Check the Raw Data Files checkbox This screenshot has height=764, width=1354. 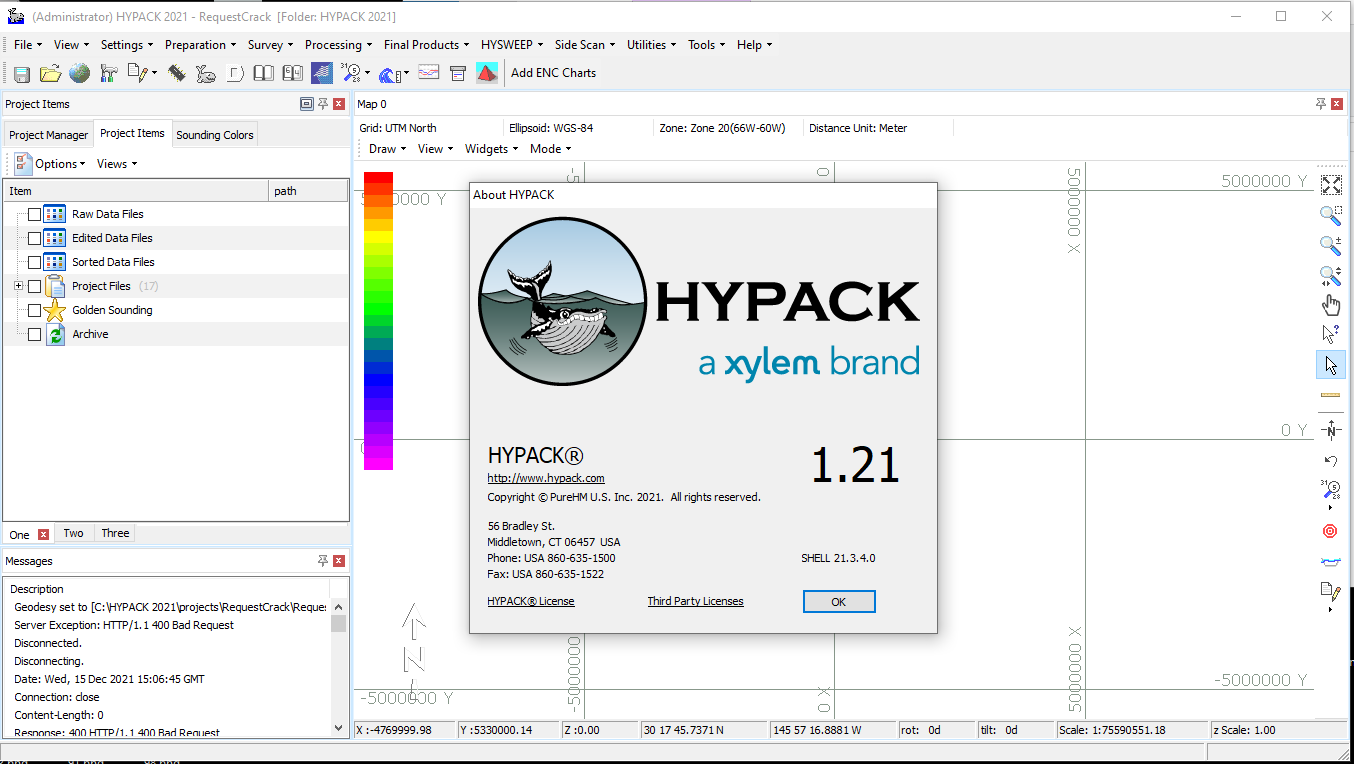[x=34, y=213]
